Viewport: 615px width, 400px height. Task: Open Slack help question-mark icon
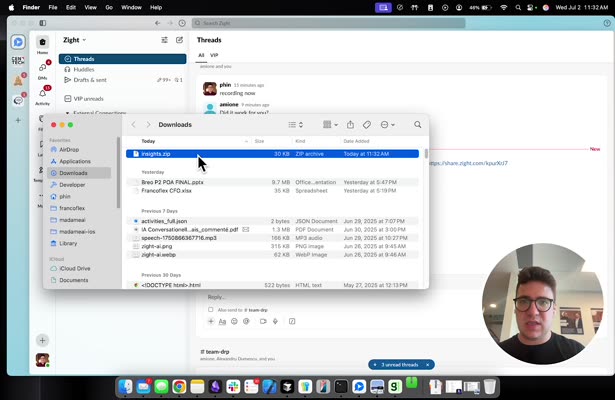(x=607, y=23)
